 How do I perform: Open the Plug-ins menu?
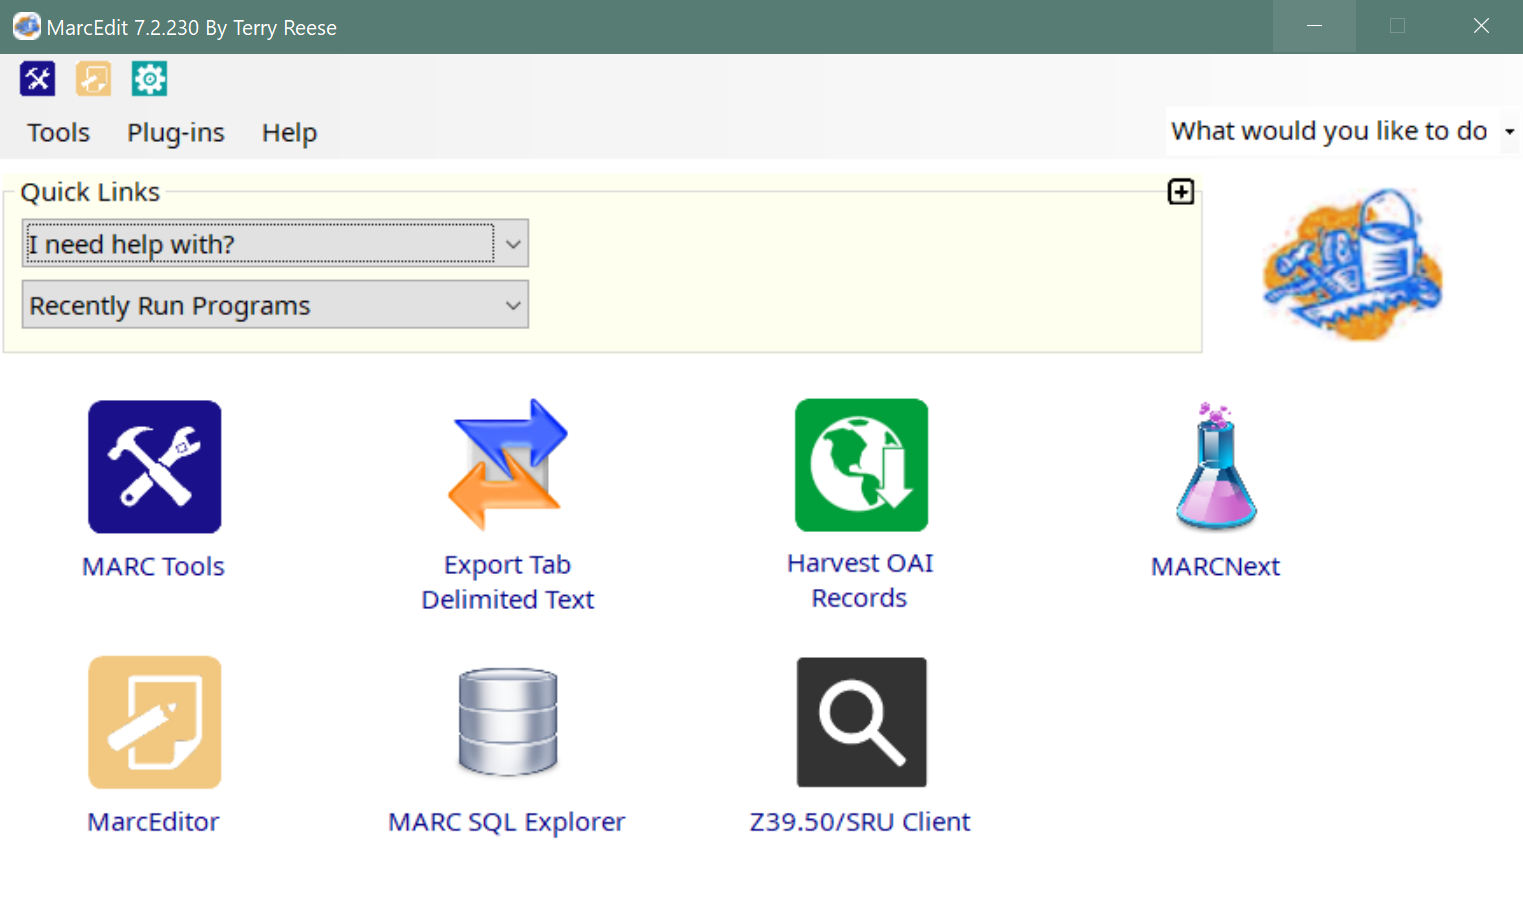tap(175, 132)
